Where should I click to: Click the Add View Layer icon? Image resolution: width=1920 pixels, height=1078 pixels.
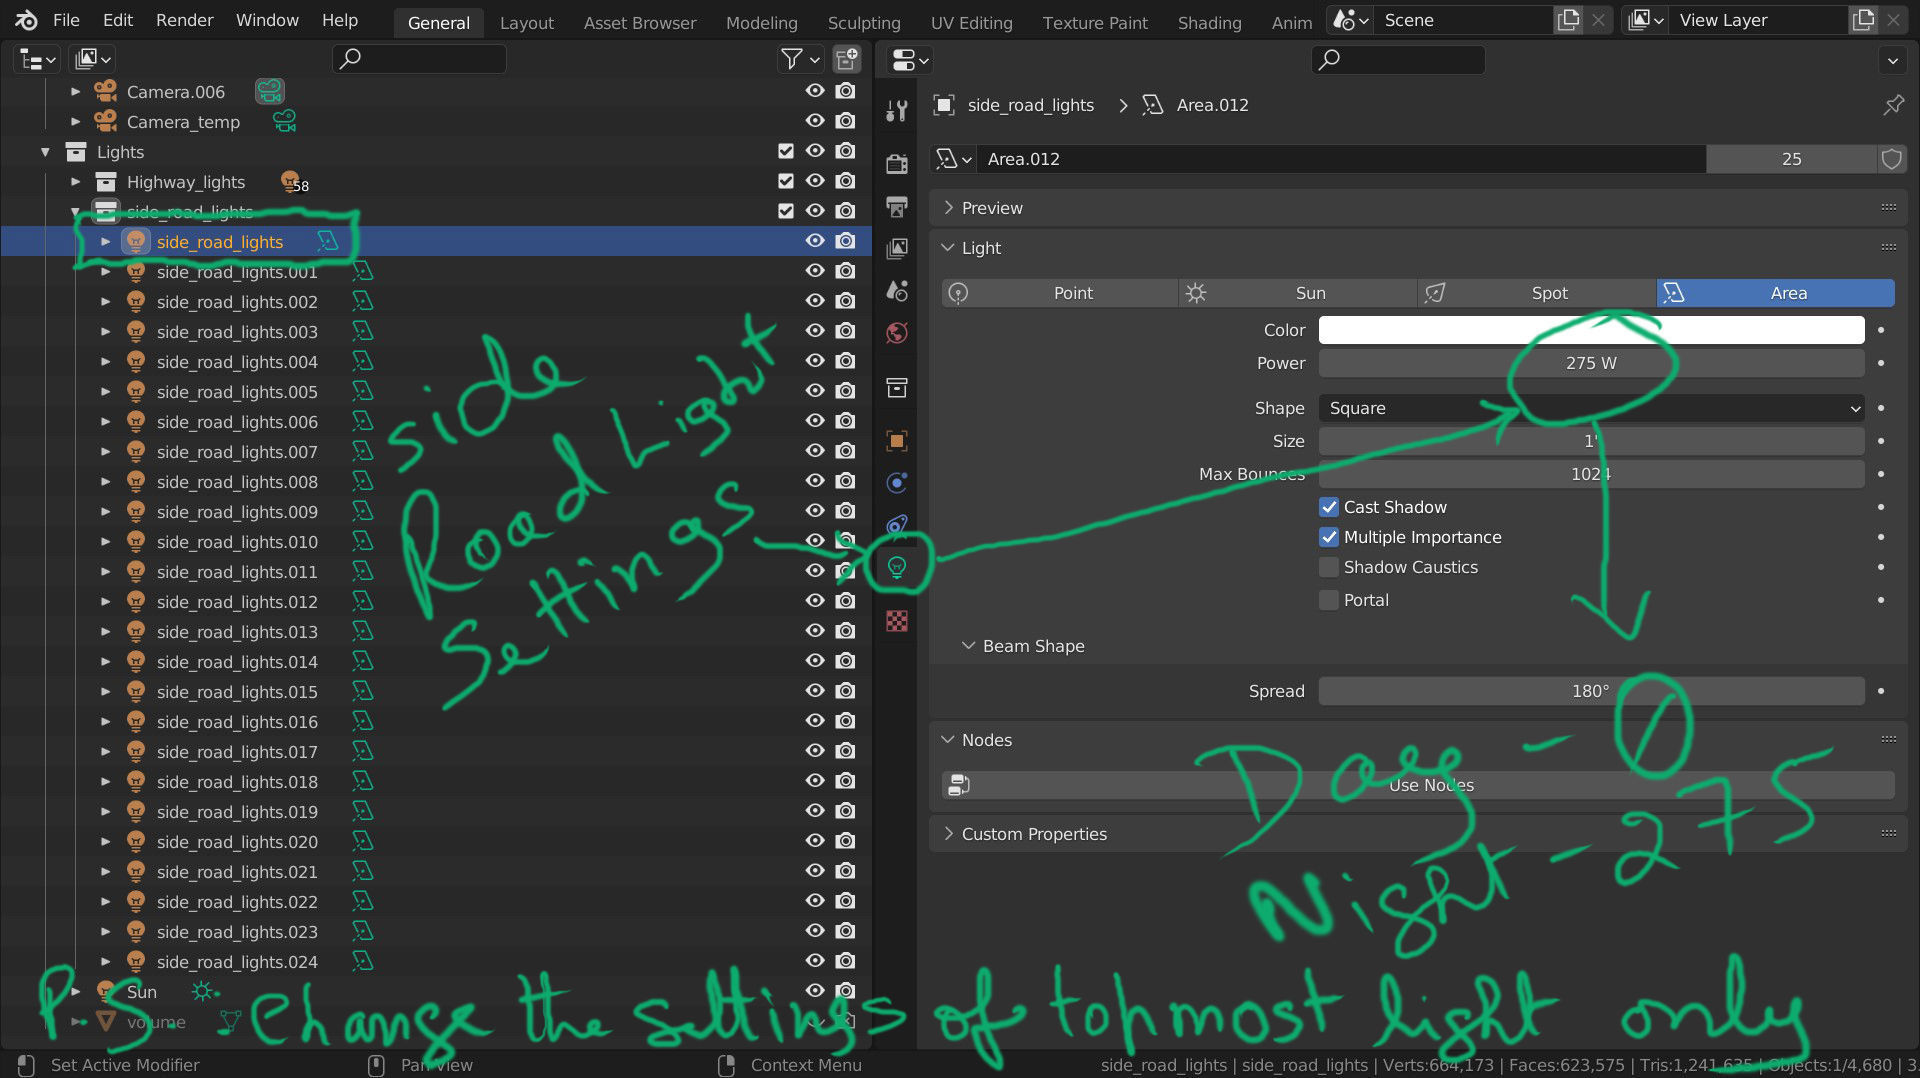coord(1863,20)
